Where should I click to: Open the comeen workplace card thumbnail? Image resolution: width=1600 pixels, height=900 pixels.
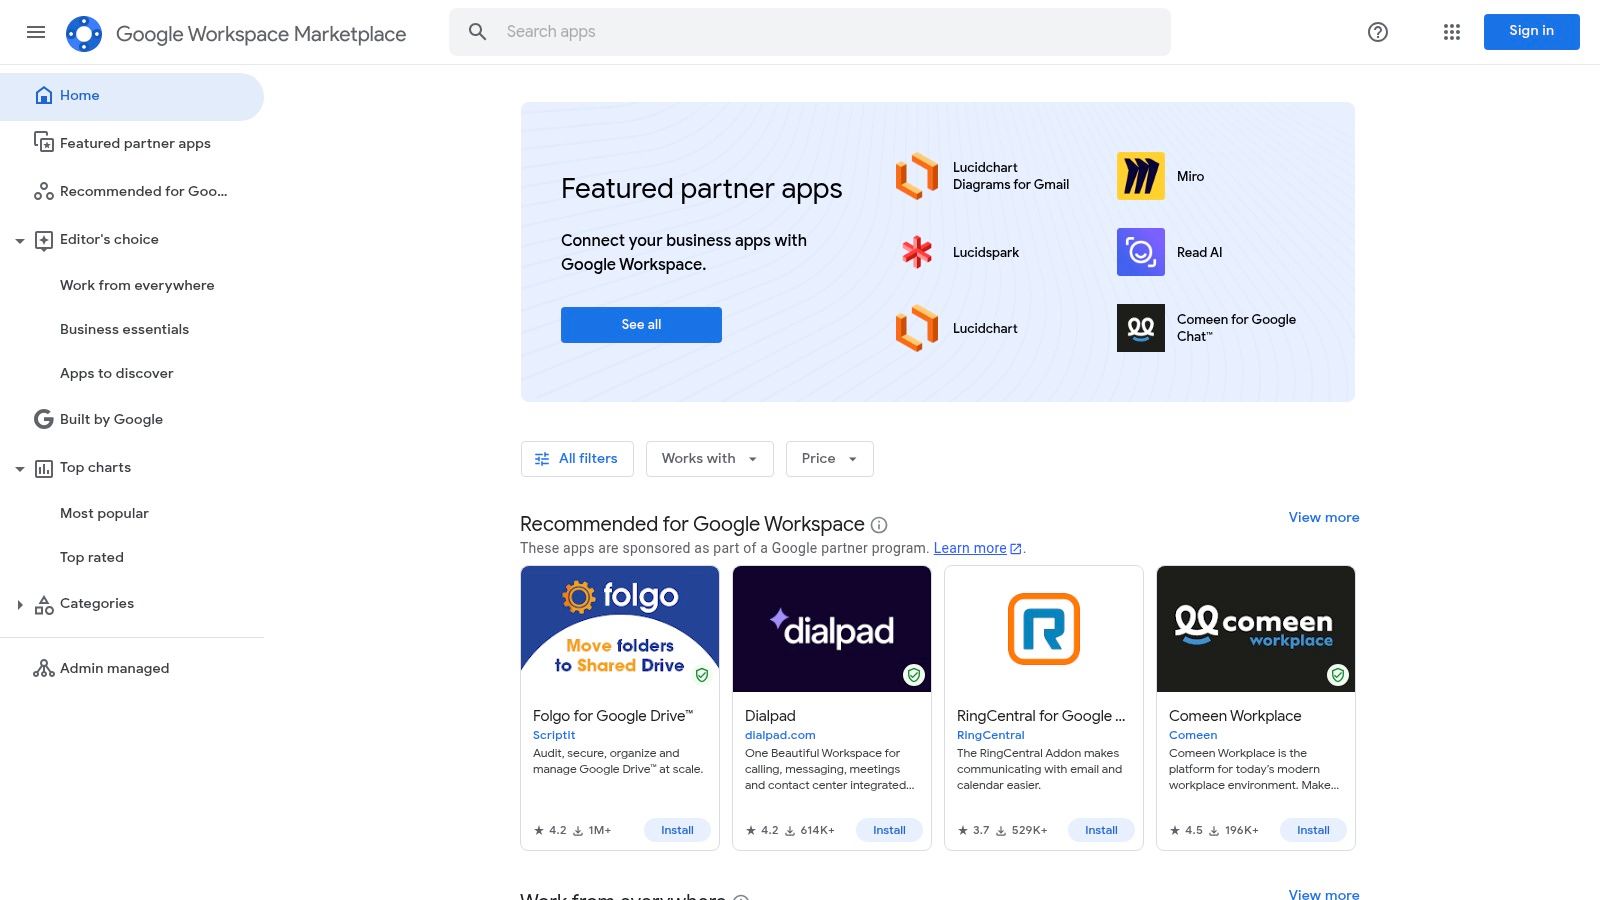(x=1256, y=629)
